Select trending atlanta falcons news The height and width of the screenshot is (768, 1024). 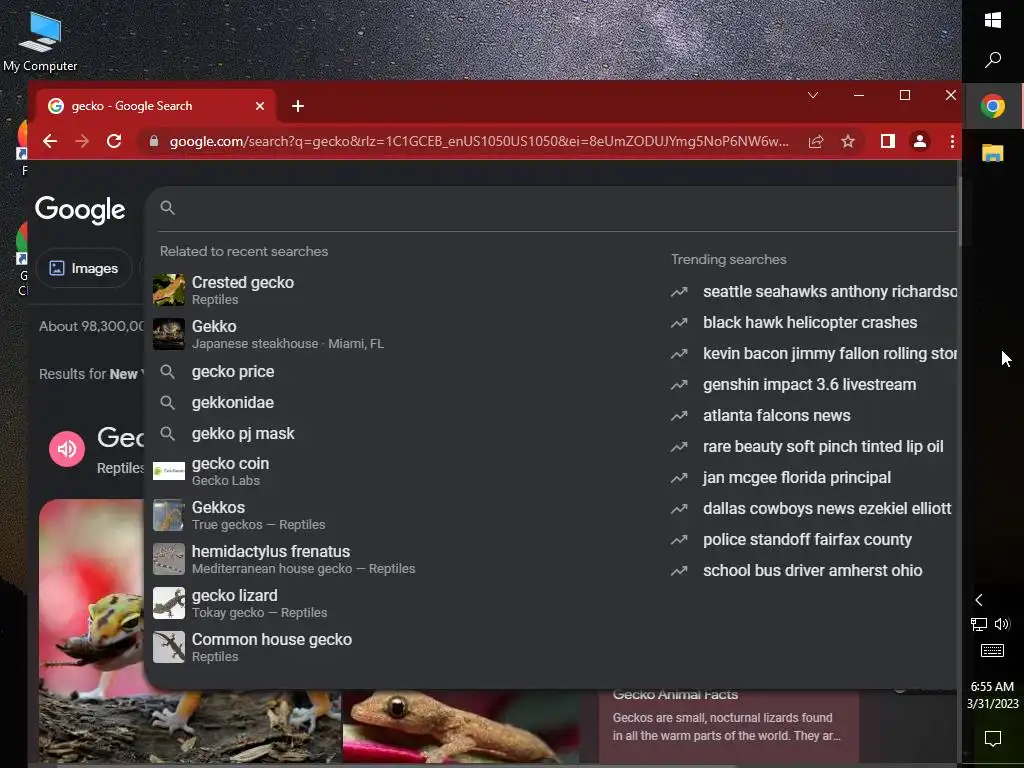[x=813, y=415]
